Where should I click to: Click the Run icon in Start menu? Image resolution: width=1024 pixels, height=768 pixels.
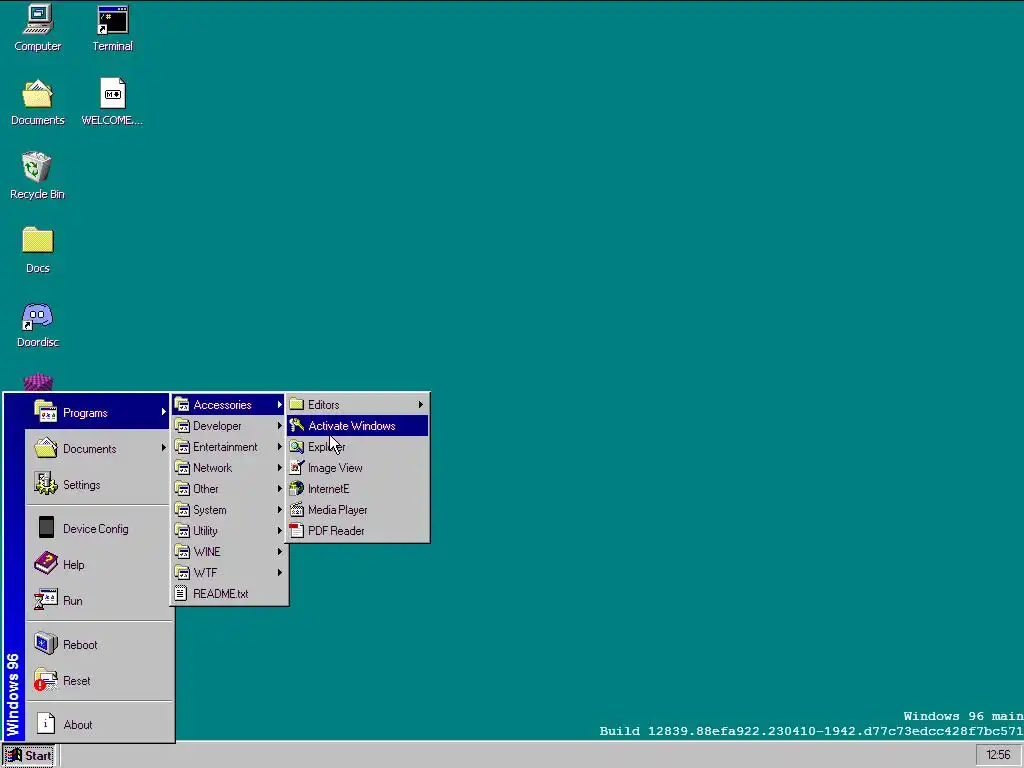pyautogui.click(x=46, y=600)
